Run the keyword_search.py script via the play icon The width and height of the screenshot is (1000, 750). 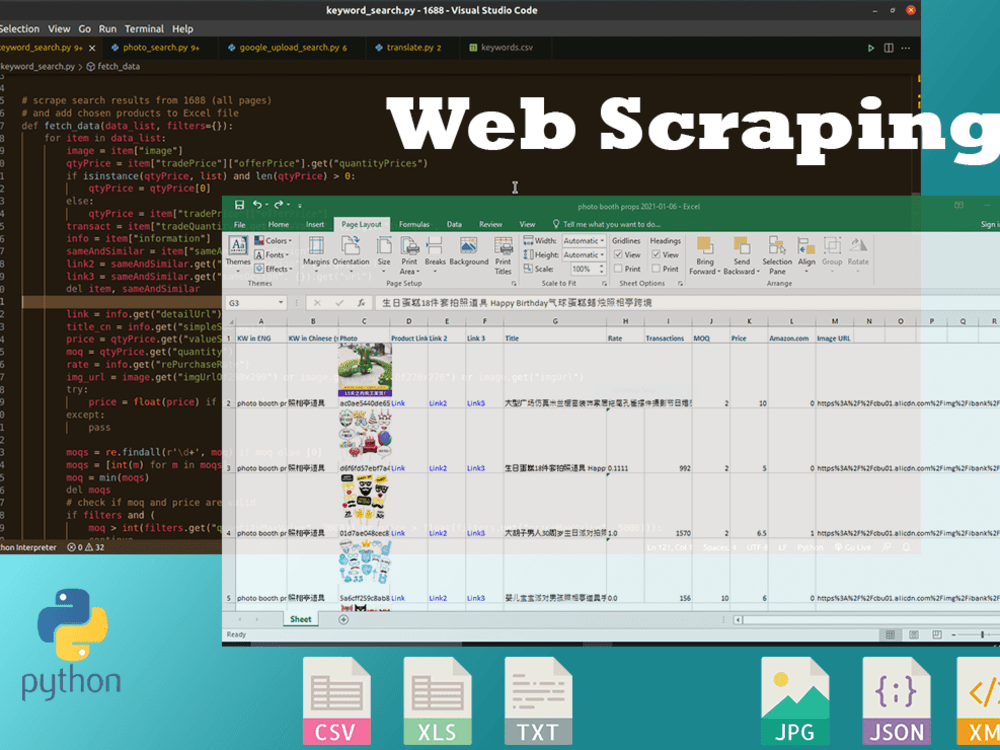point(871,46)
